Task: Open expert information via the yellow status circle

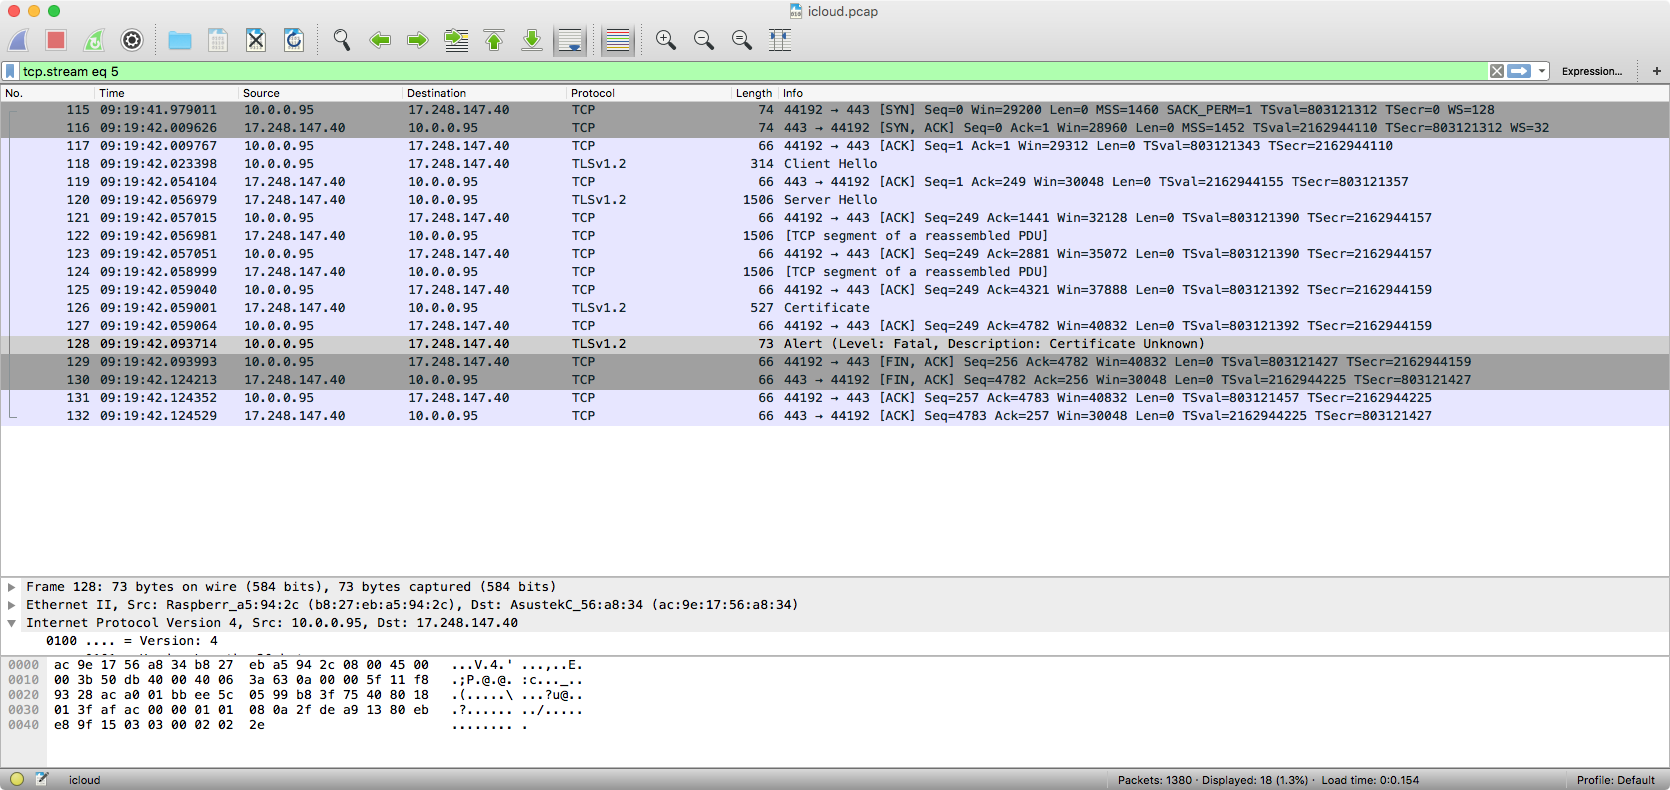Action: [x=17, y=779]
